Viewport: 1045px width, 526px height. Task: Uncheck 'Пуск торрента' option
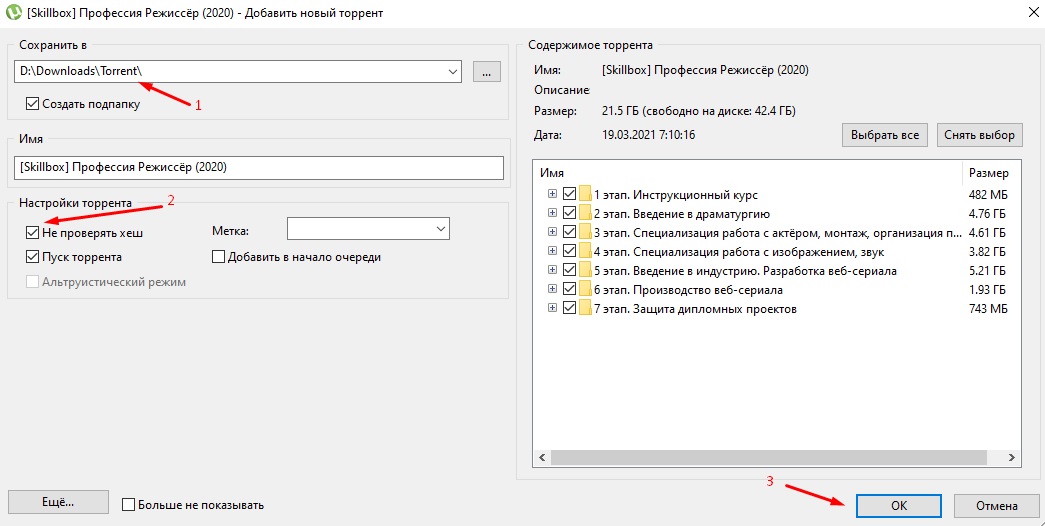tap(33, 257)
